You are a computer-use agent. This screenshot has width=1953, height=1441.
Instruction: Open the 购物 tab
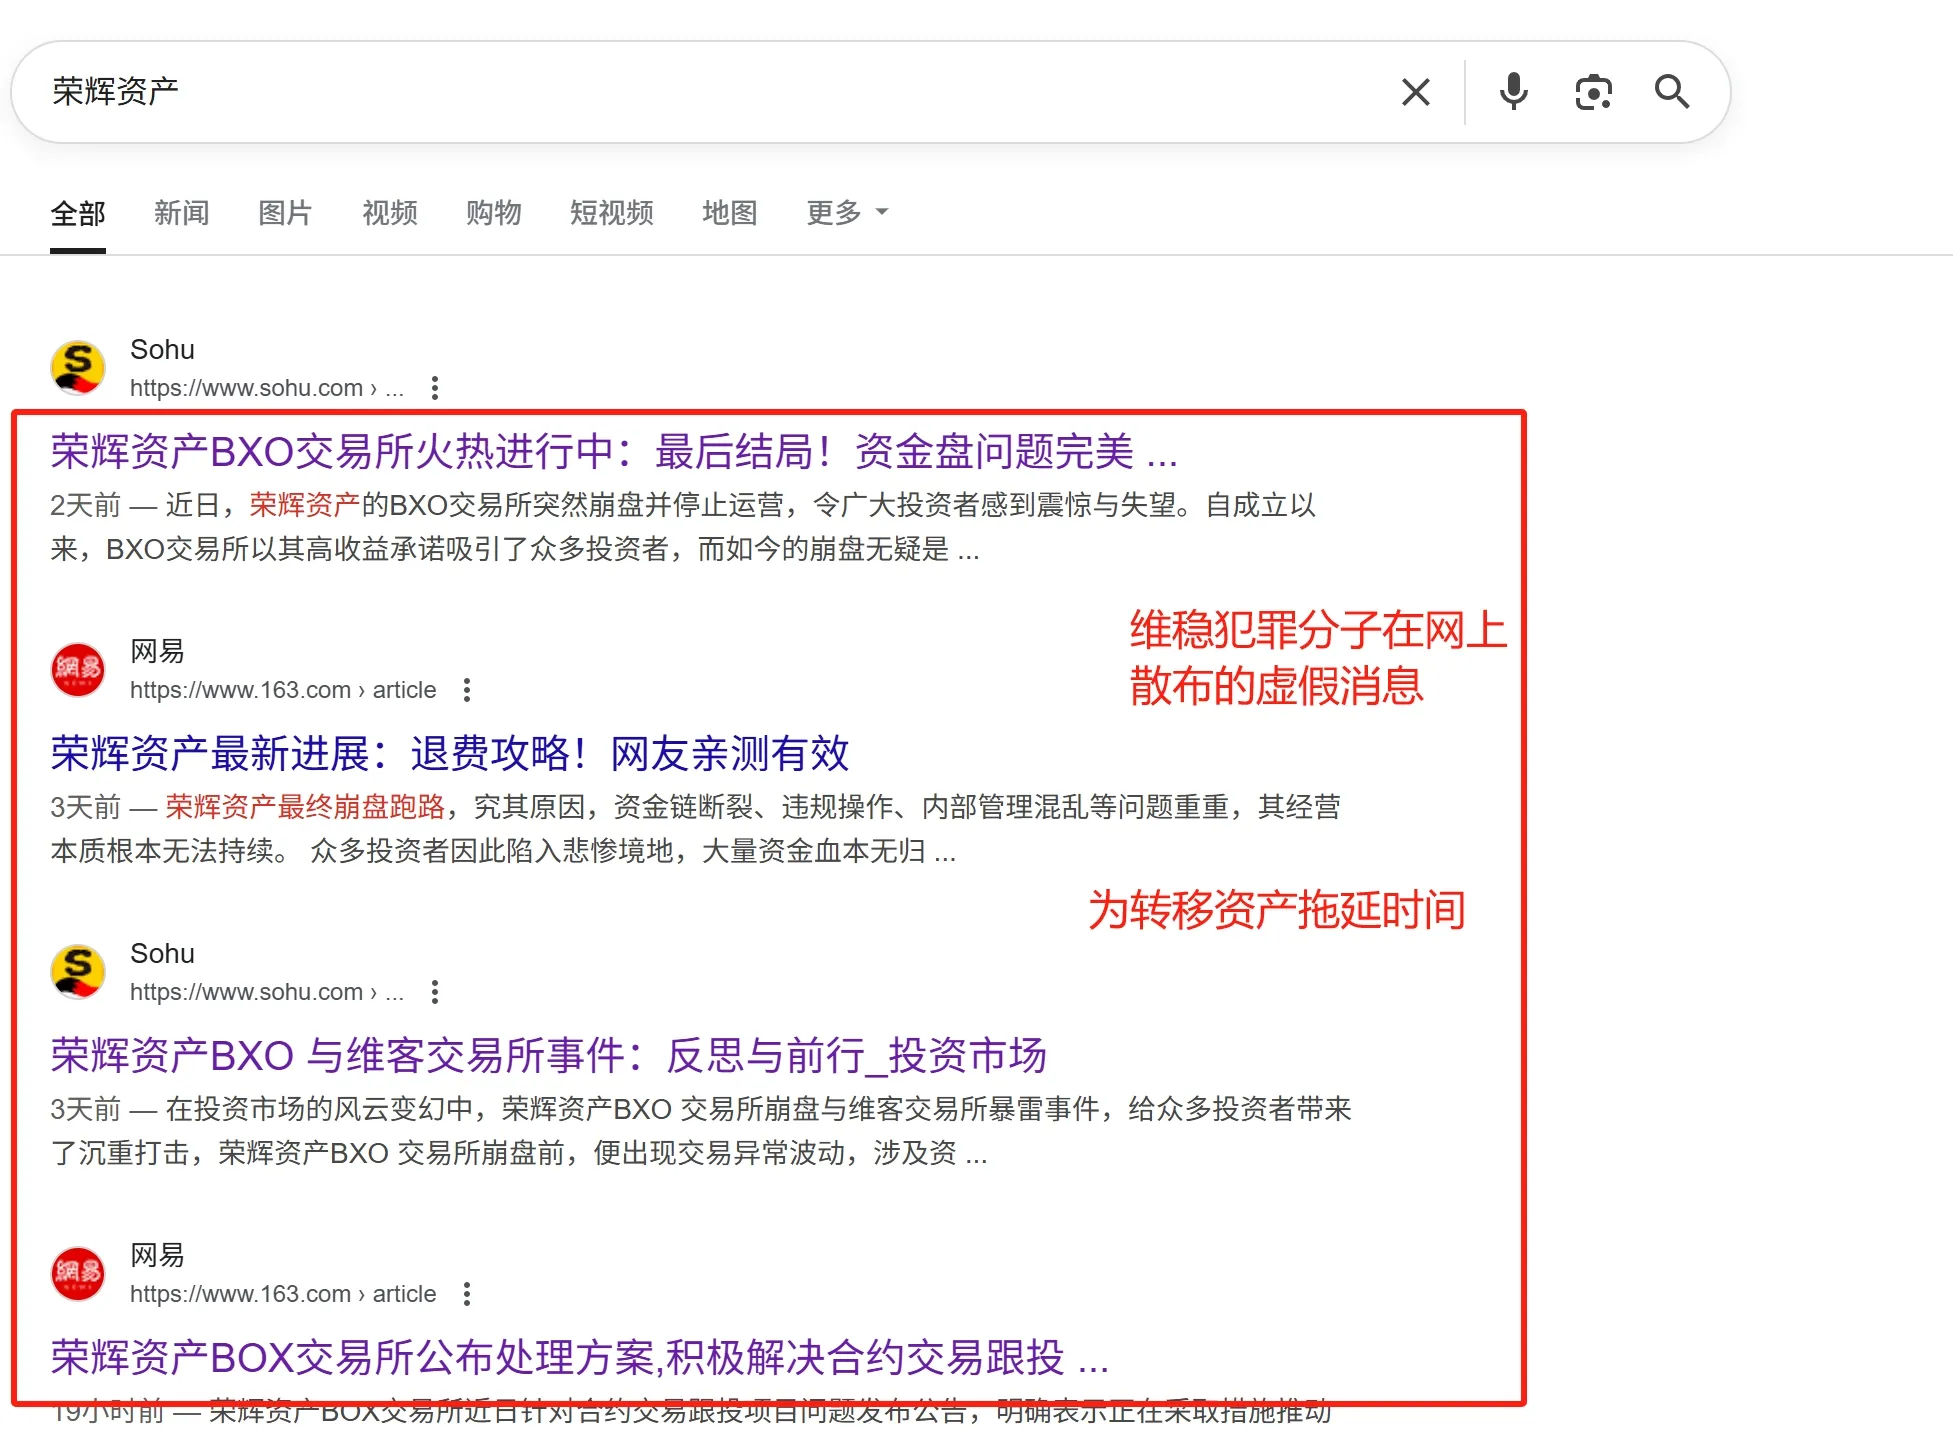[x=494, y=213]
